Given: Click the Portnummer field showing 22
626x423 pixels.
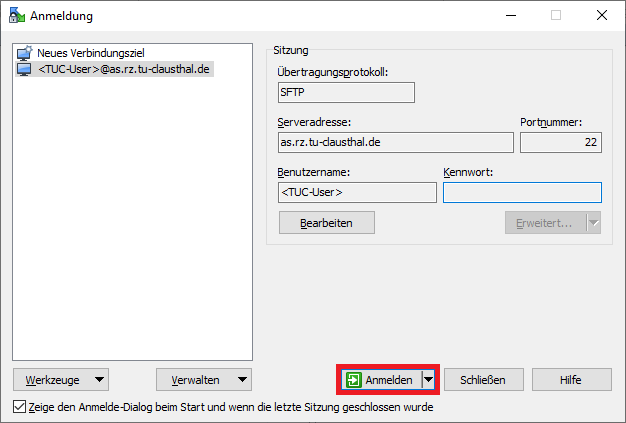Looking at the screenshot, I should tap(560, 142).
